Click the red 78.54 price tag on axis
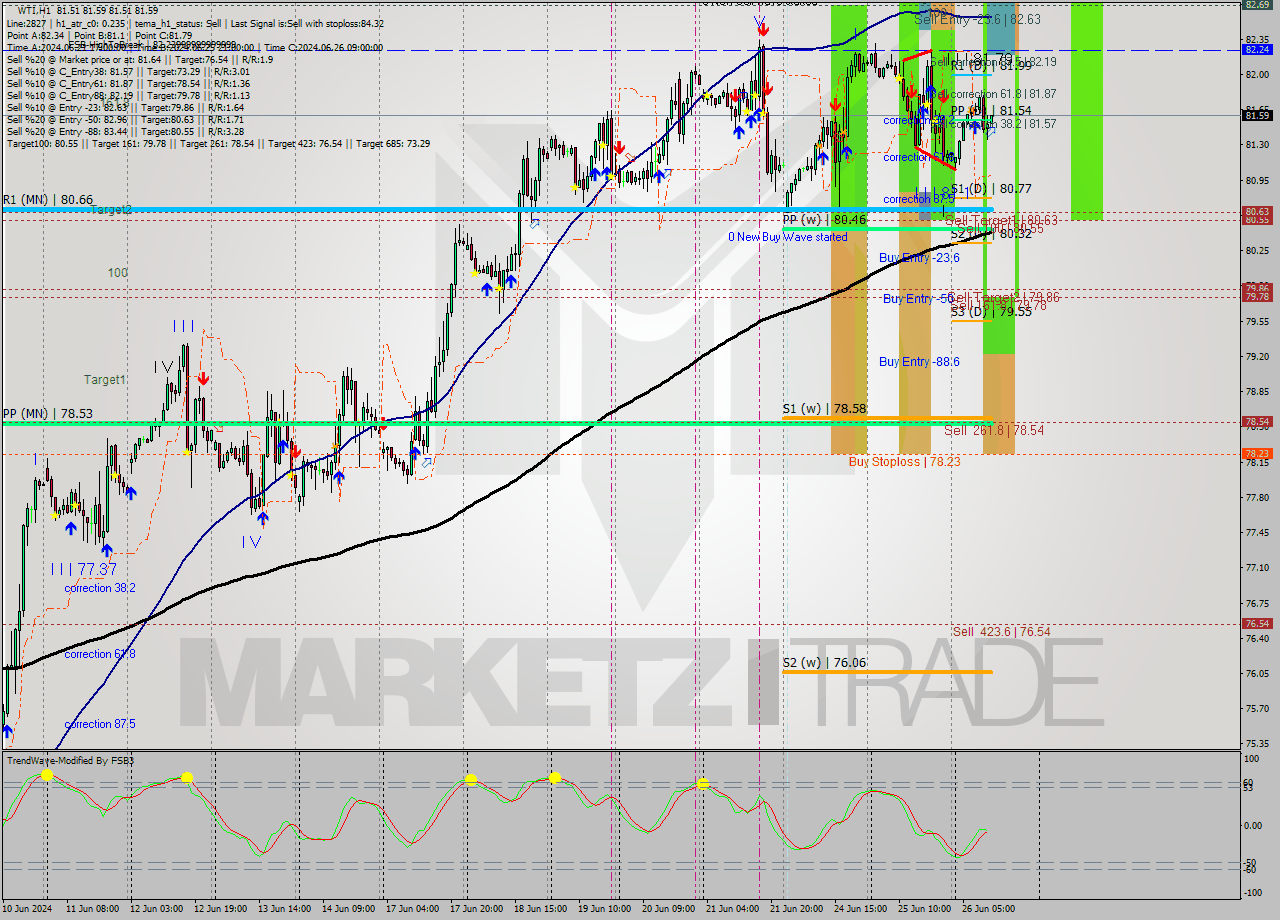1280x920 pixels. pos(1257,422)
